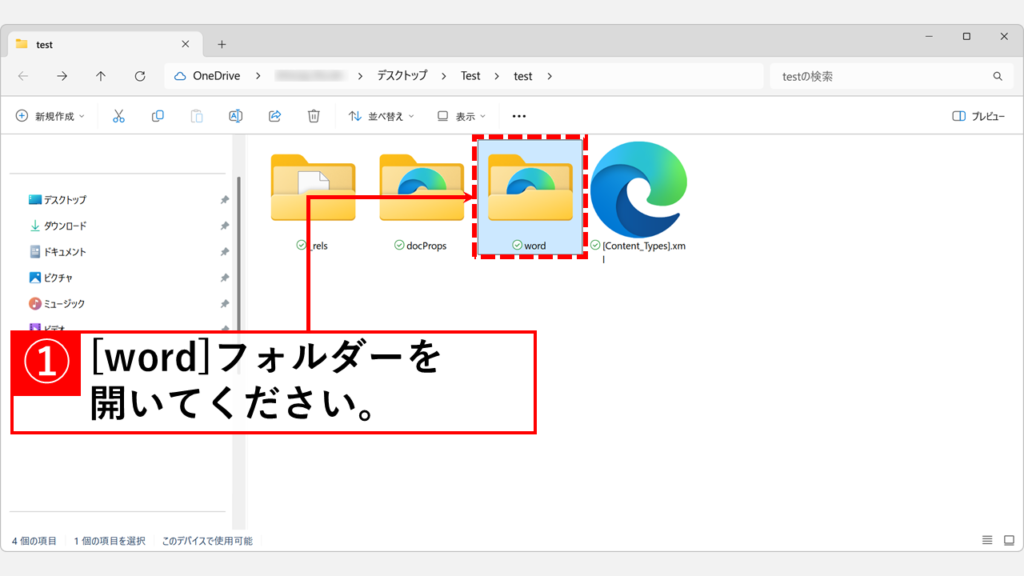This screenshot has height=576, width=1024.
Task: Click the blurred user folder breadcrumb
Action: pos(310,76)
